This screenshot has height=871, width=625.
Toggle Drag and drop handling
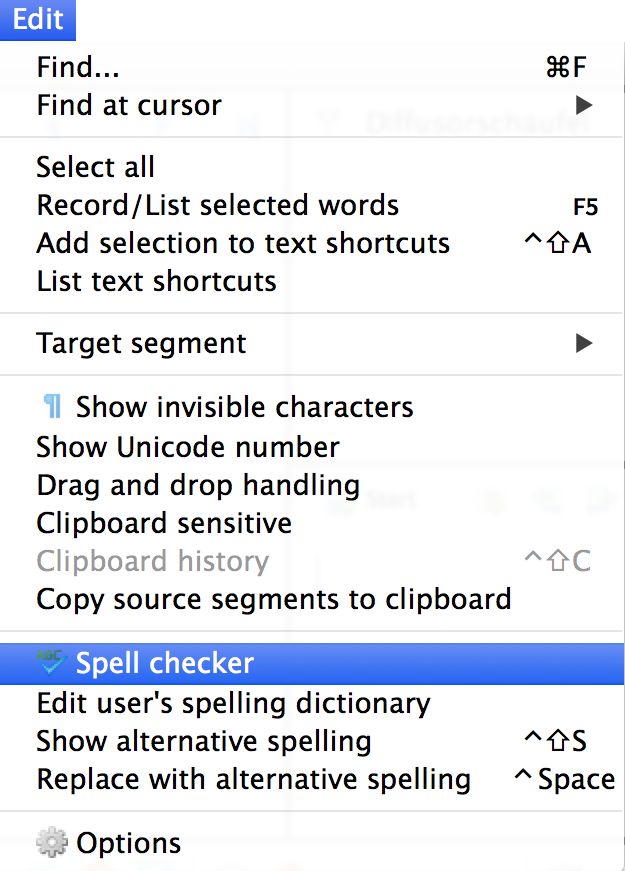198,485
